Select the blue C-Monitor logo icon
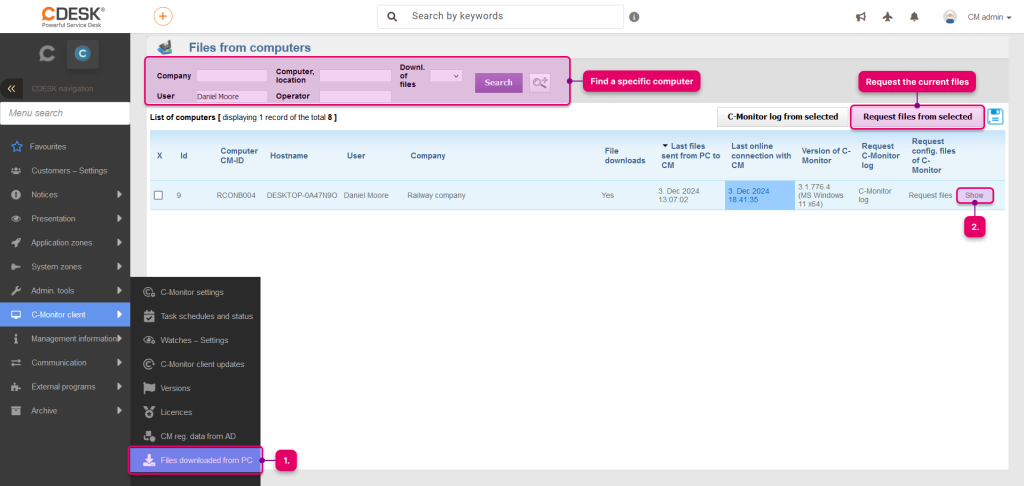1024x486 pixels. (x=82, y=54)
